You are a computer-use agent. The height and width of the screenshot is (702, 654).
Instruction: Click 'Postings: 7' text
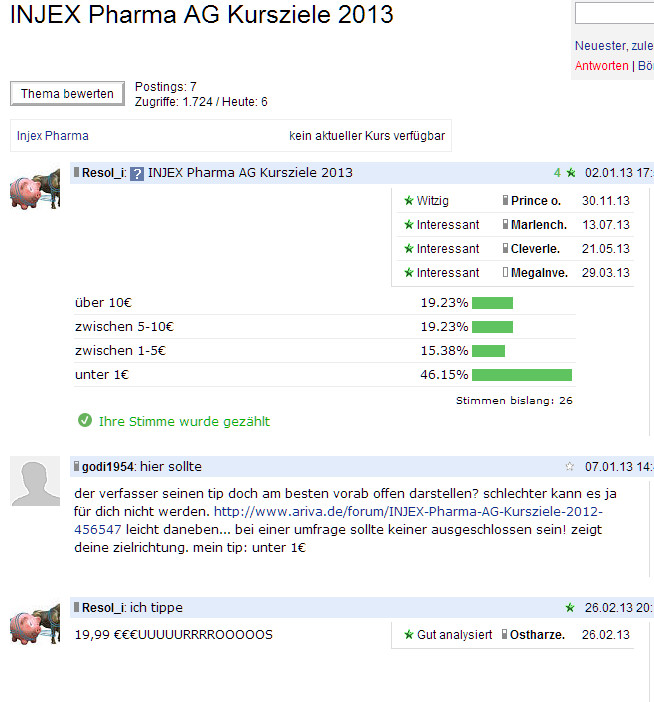coord(166,86)
